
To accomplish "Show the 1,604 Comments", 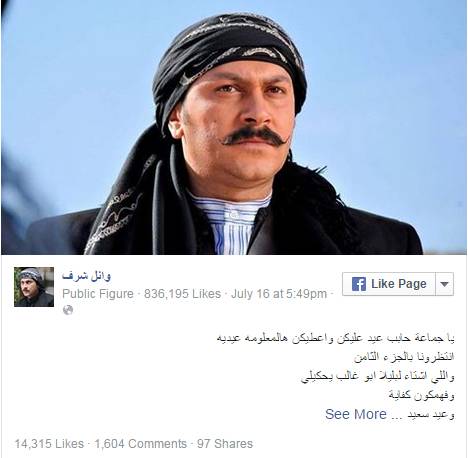I will pos(141,444).
